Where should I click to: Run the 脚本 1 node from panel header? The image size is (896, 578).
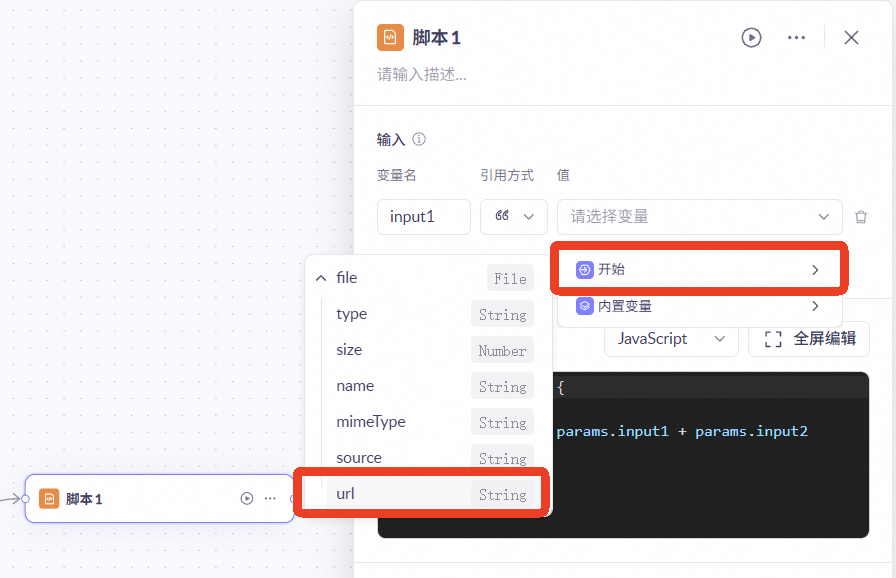751,38
